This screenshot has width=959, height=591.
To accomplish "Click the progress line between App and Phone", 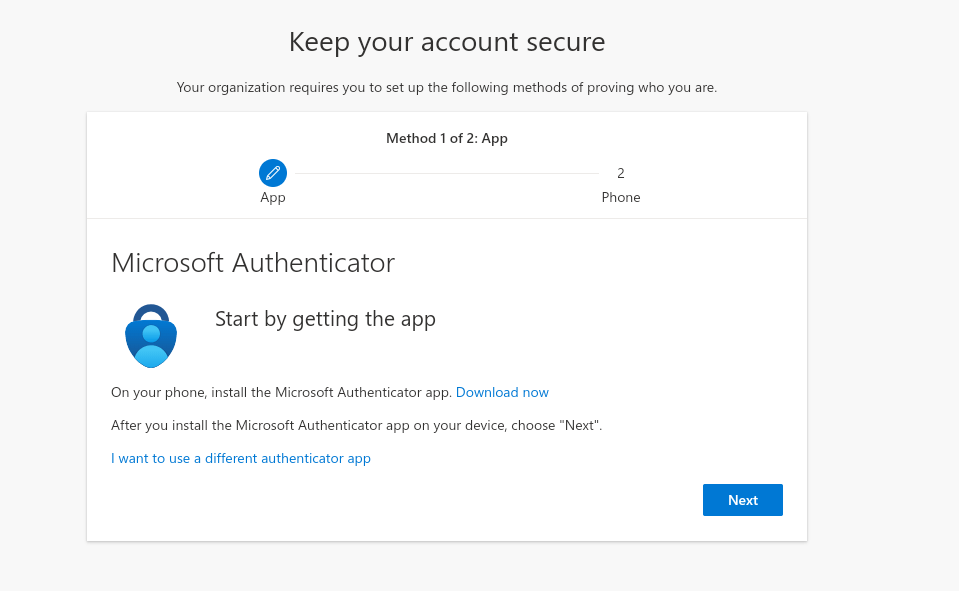I will [x=446, y=174].
